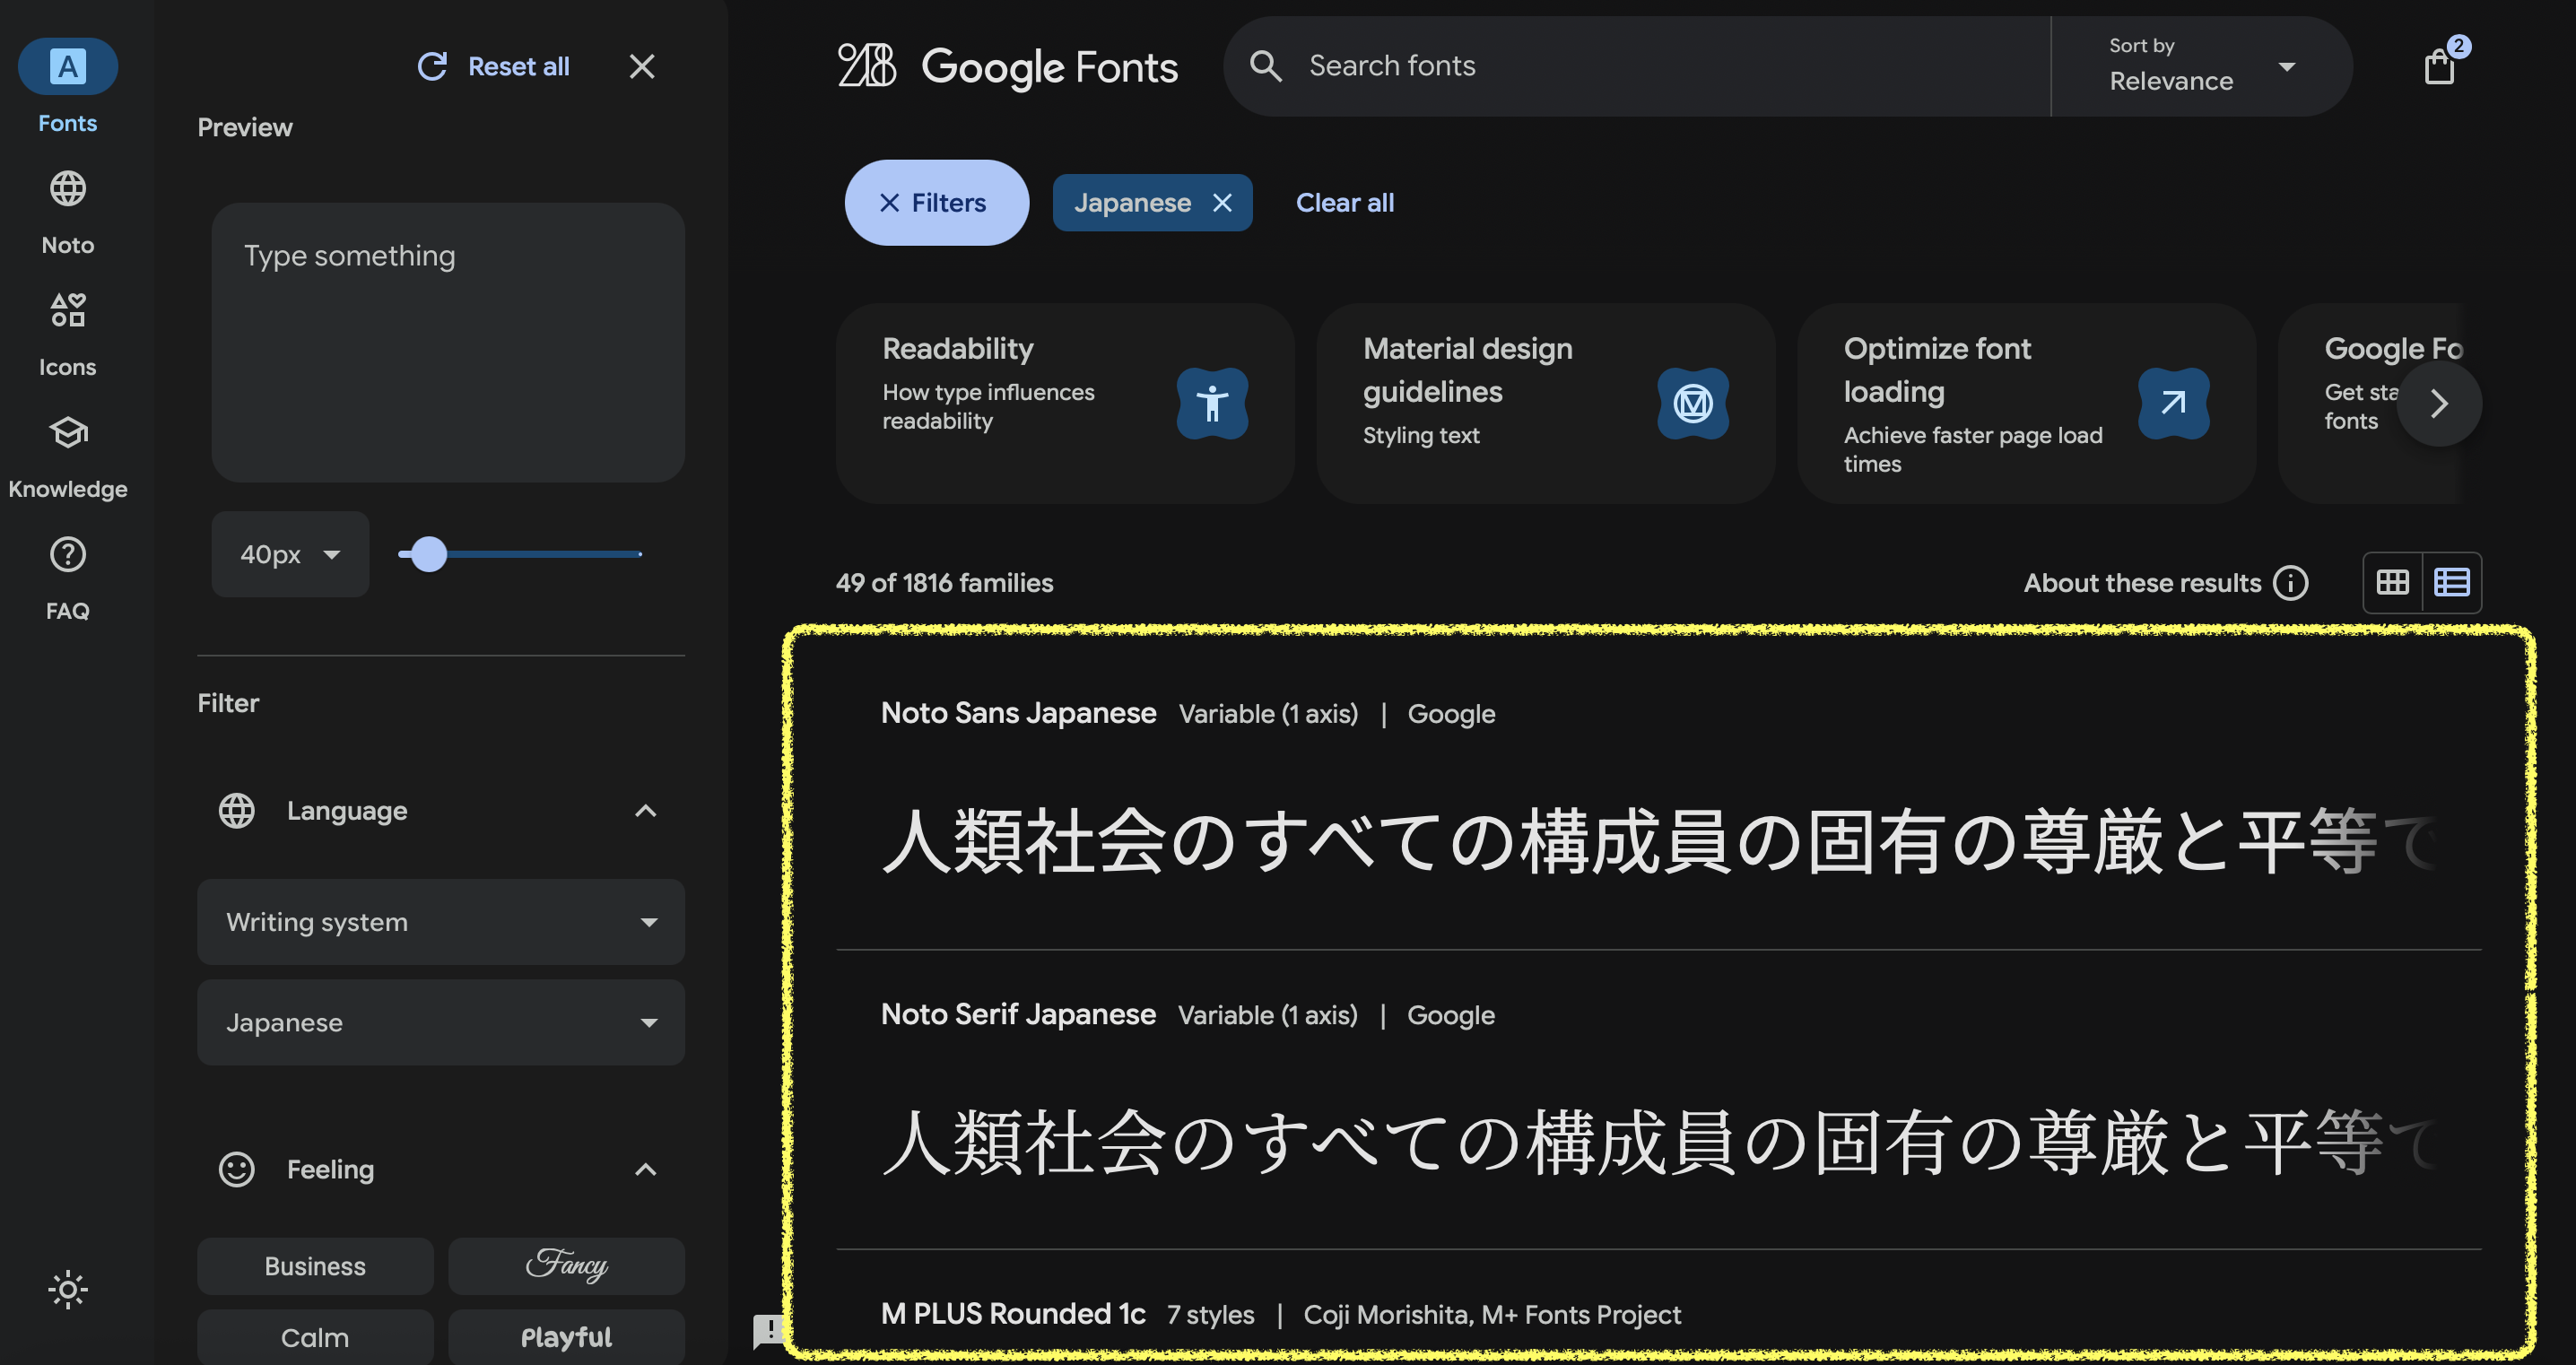
Task: Select the Playful feeling chip
Action: click(x=566, y=1337)
